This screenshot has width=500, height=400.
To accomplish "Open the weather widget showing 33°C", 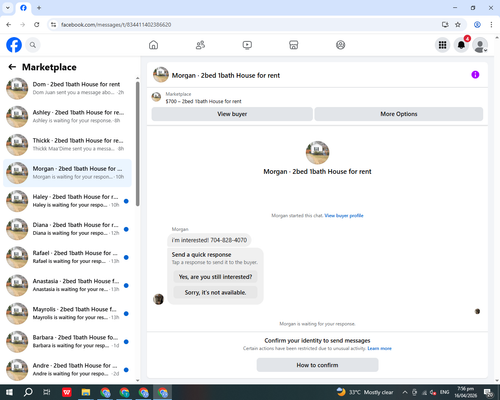I will (x=365, y=392).
